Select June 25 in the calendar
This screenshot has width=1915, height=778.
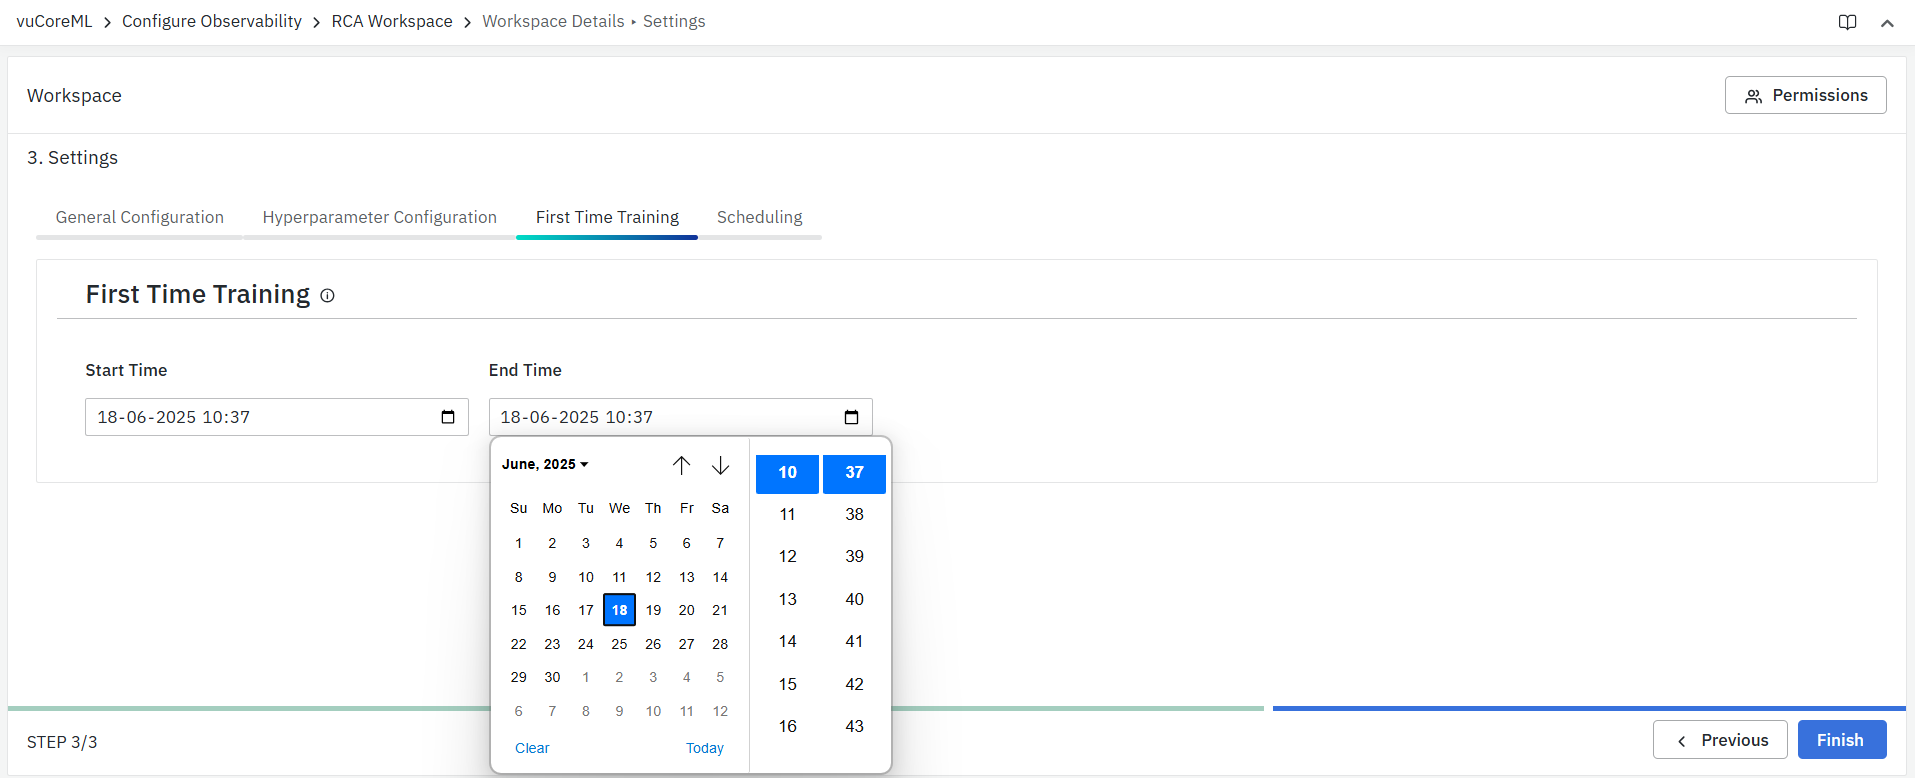[x=619, y=644]
